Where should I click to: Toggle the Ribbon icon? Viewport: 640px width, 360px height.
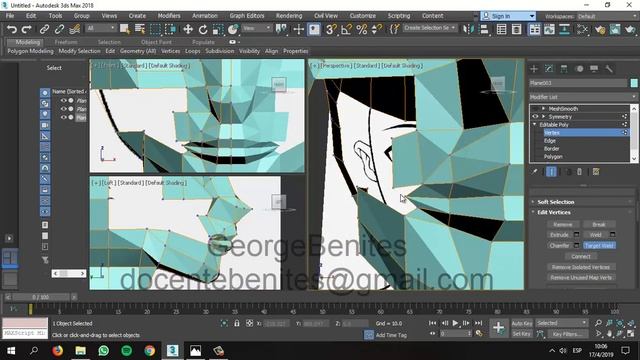coord(534,29)
